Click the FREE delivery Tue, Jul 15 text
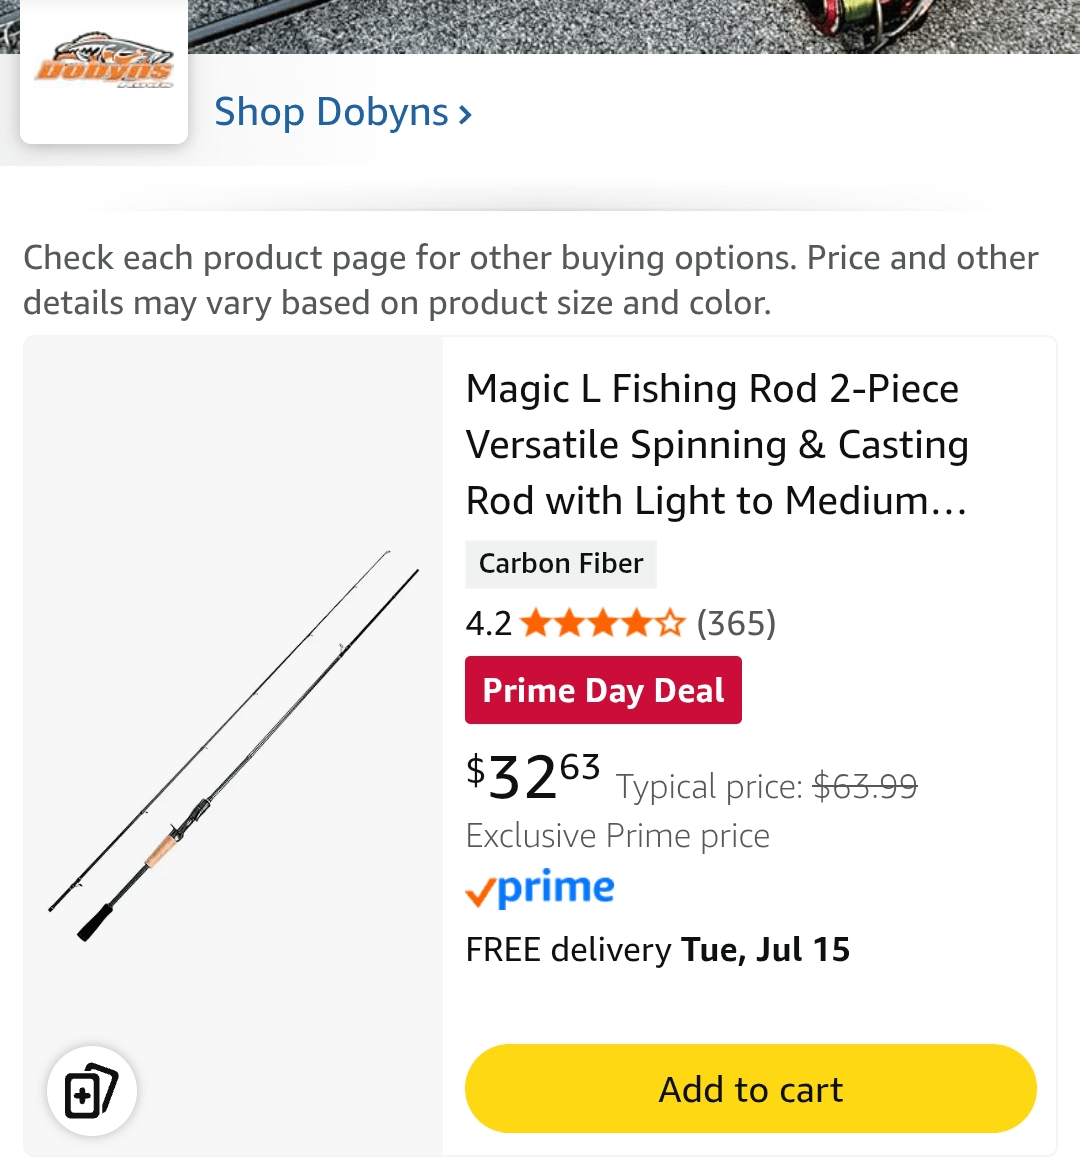 [x=658, y=949]
